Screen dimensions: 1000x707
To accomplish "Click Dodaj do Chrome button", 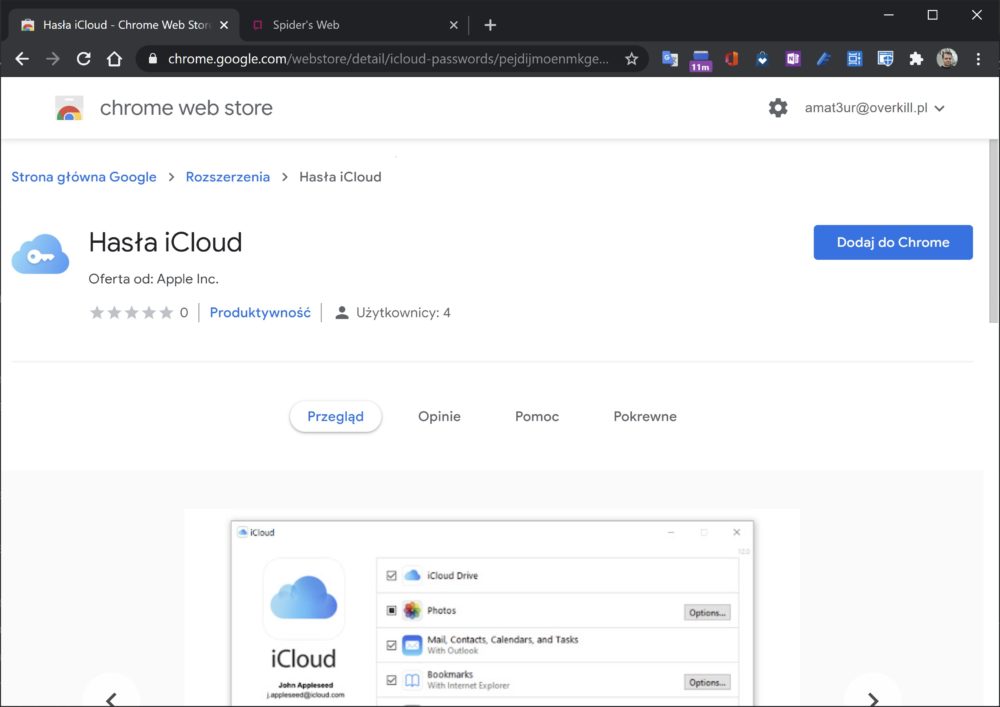I will pos(893,242).
